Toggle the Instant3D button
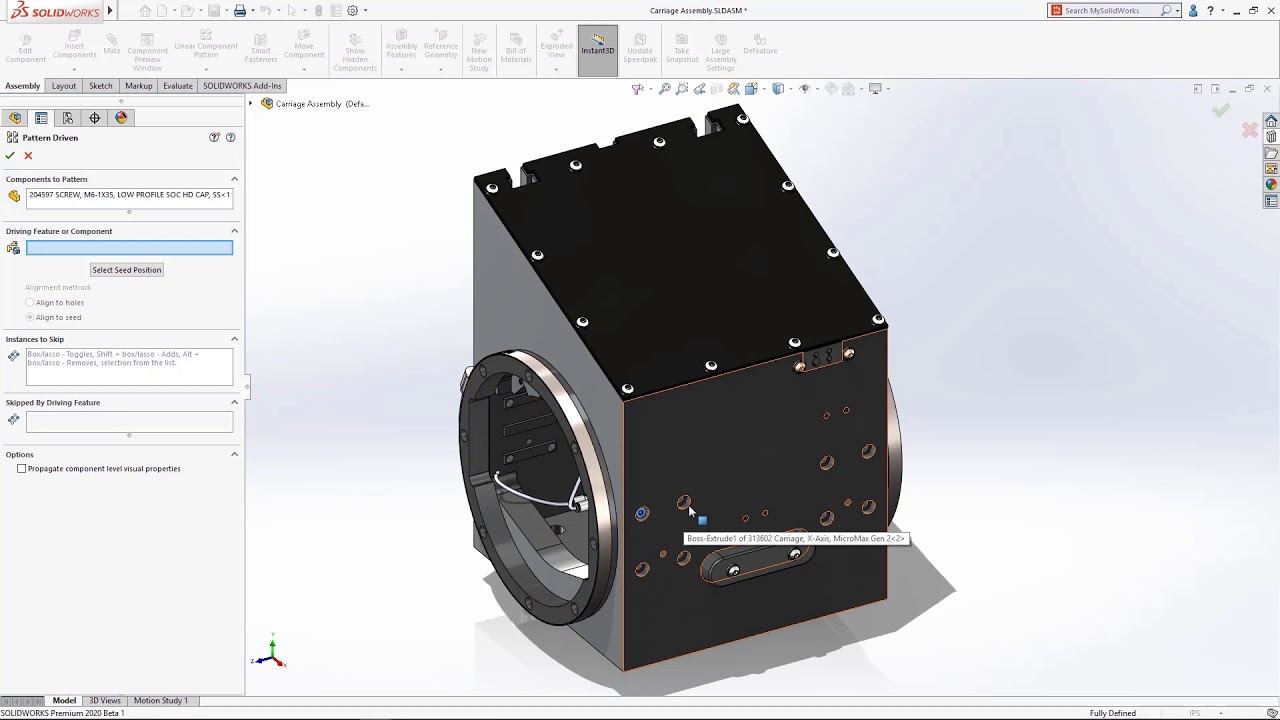Viewport: 1280px width, 720px height. coord(598,51)
